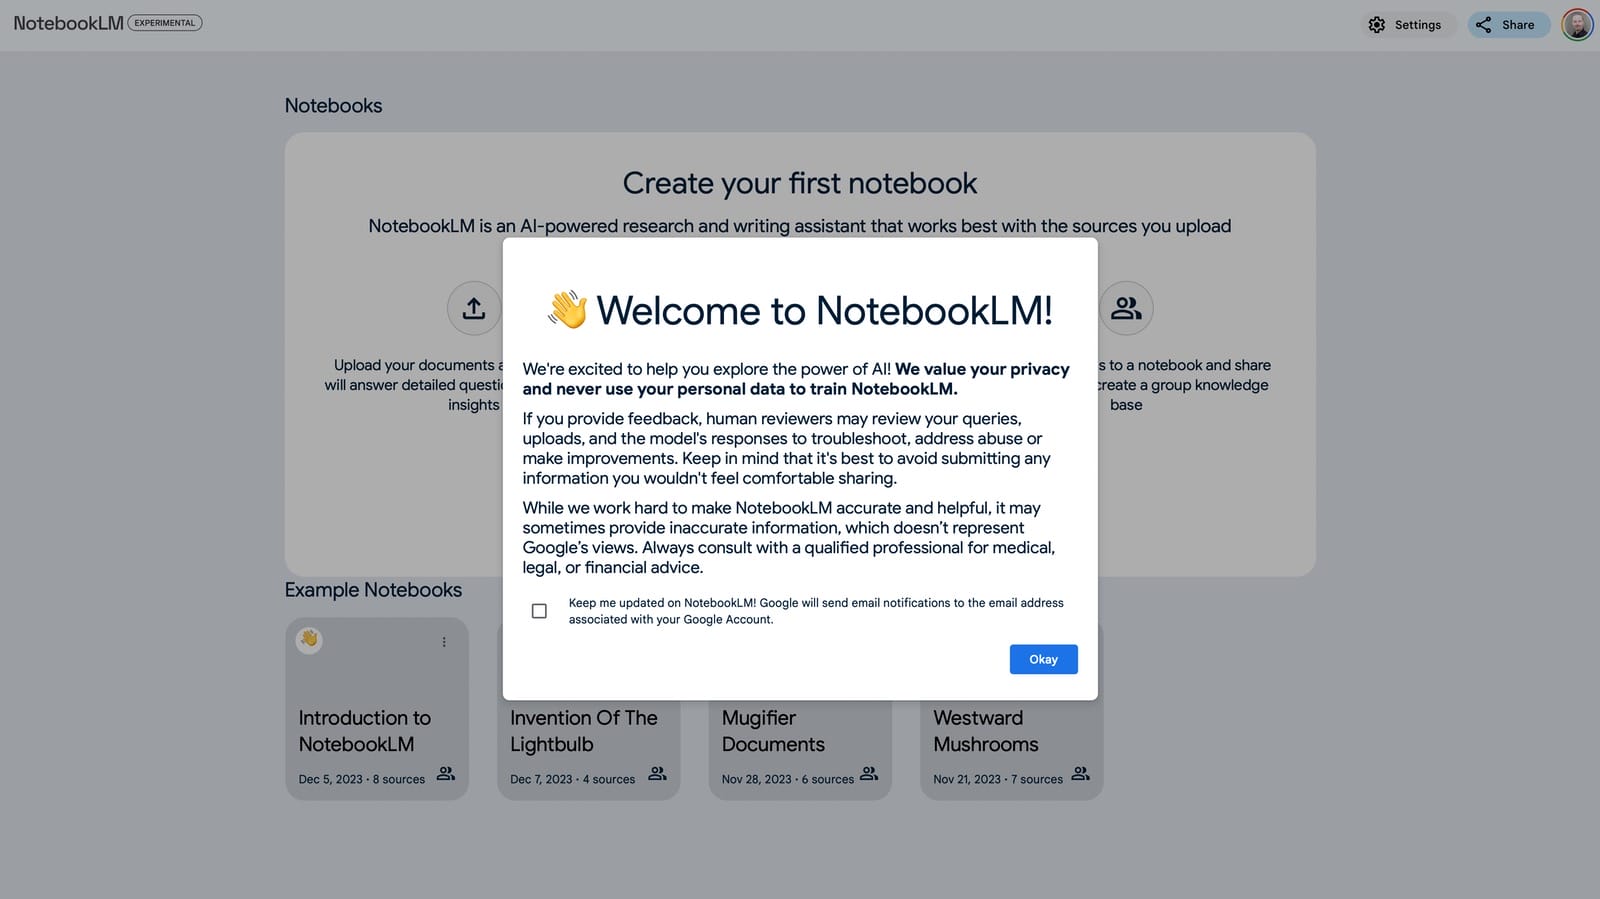Enable the Keep me updated checkbox

tap(539, 611)
